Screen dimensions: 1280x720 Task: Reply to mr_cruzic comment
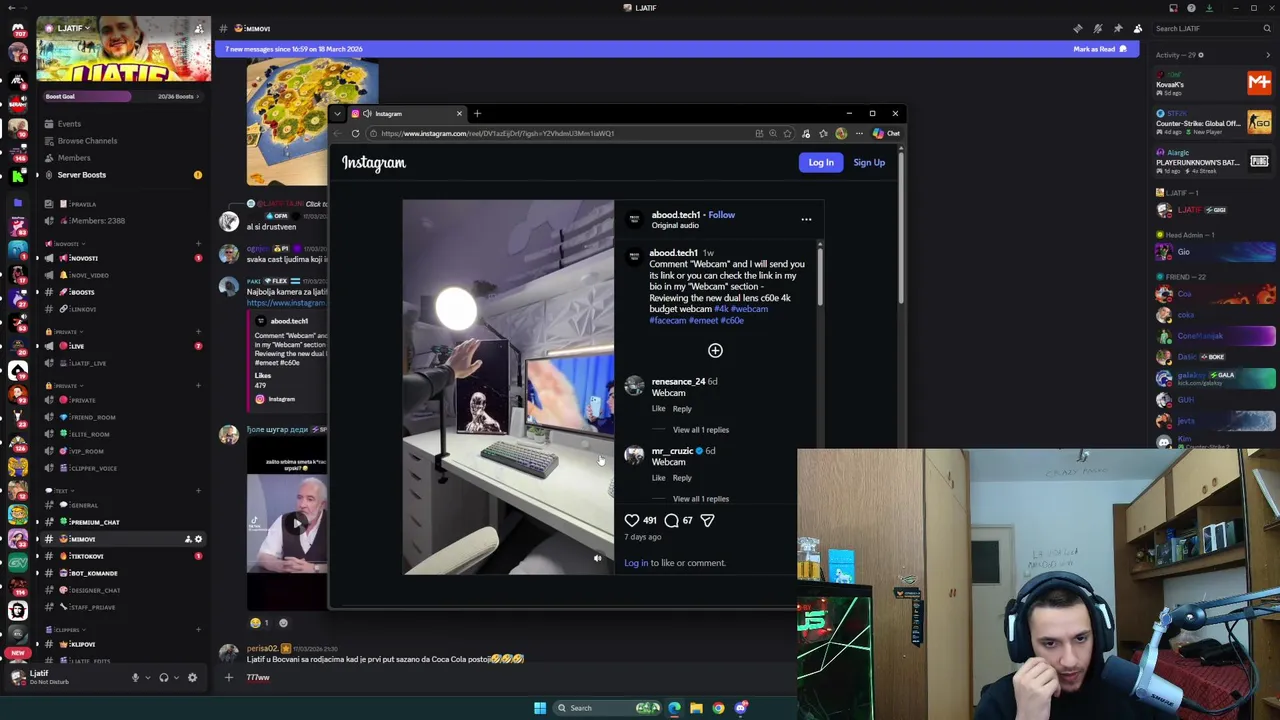click(682, 478)
